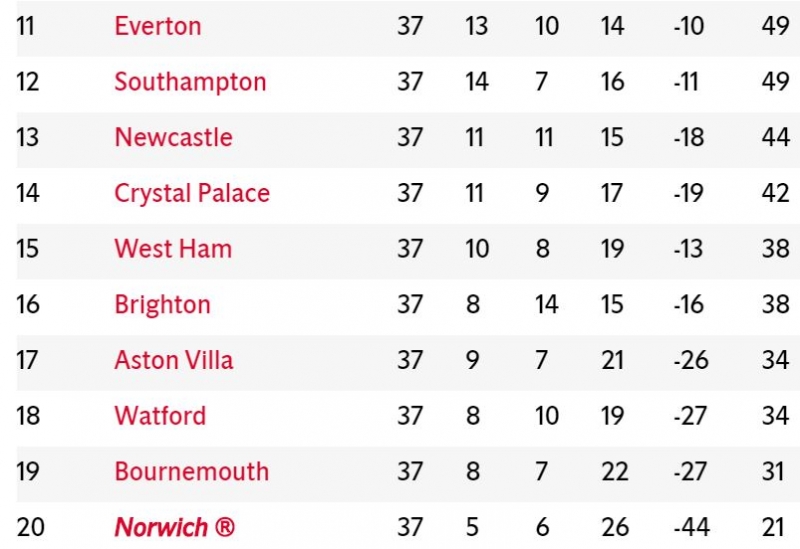Open the Bournemouth team page
The height and width of the screenshot is (549, 800).
191,471
